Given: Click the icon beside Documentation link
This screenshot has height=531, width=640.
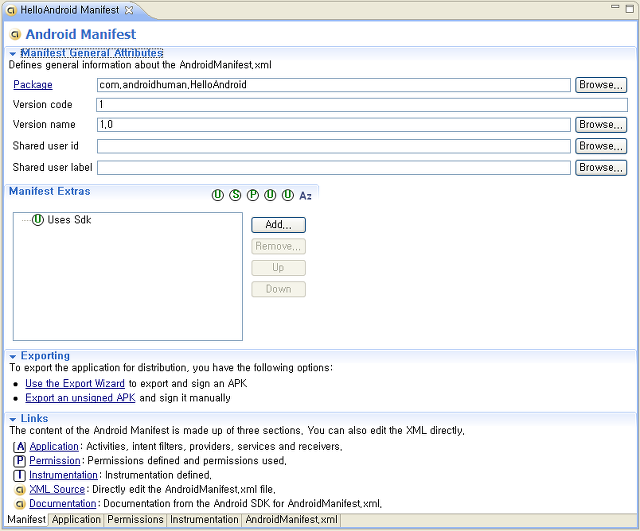Looking at the screenshot, I should point(20,504).
